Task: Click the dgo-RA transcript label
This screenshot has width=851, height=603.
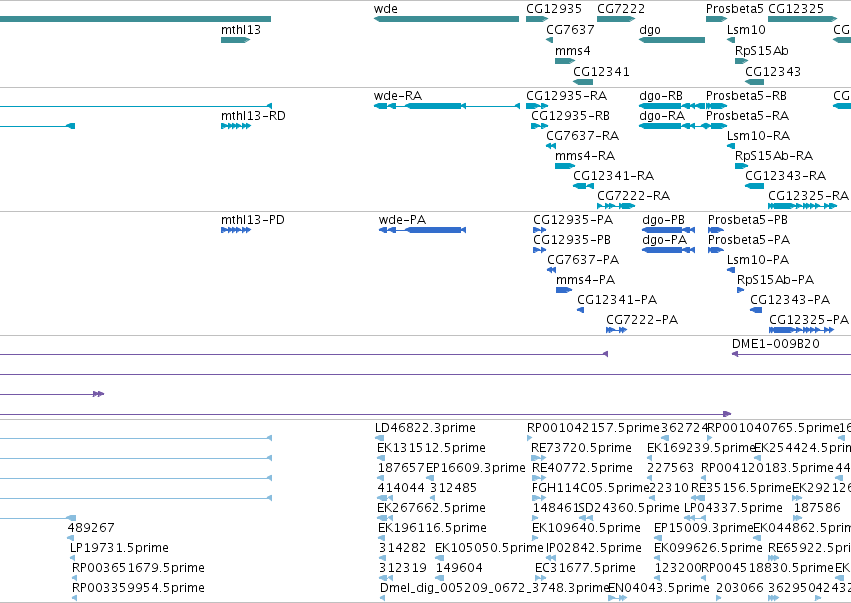Action: [x=662, y=116]
